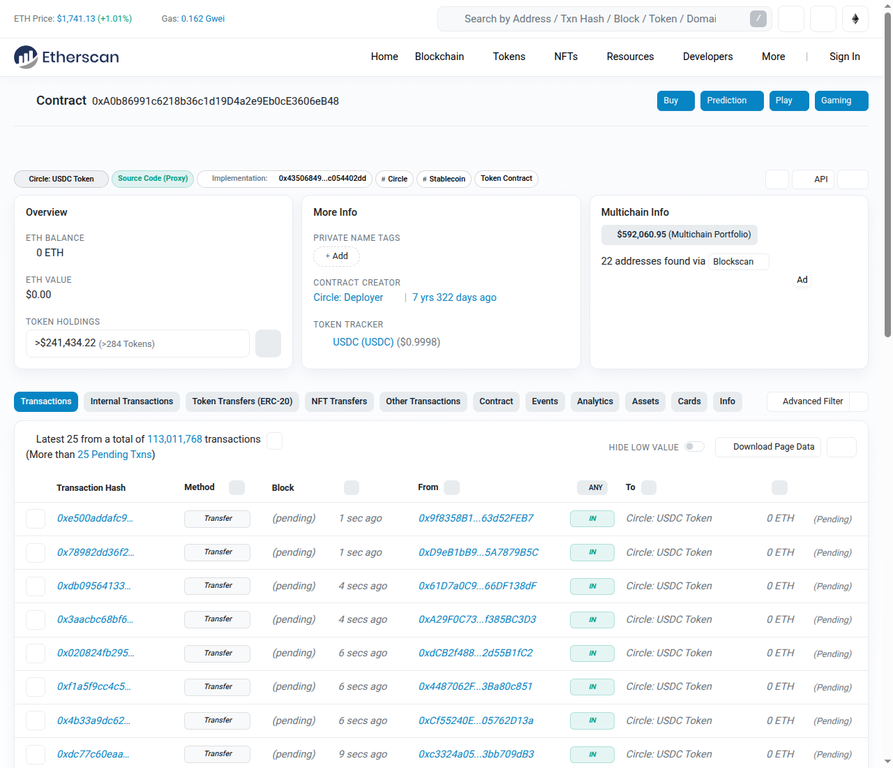Switch to NFT Transfers tab
893x768 pixels.
(x=339, y=401)
